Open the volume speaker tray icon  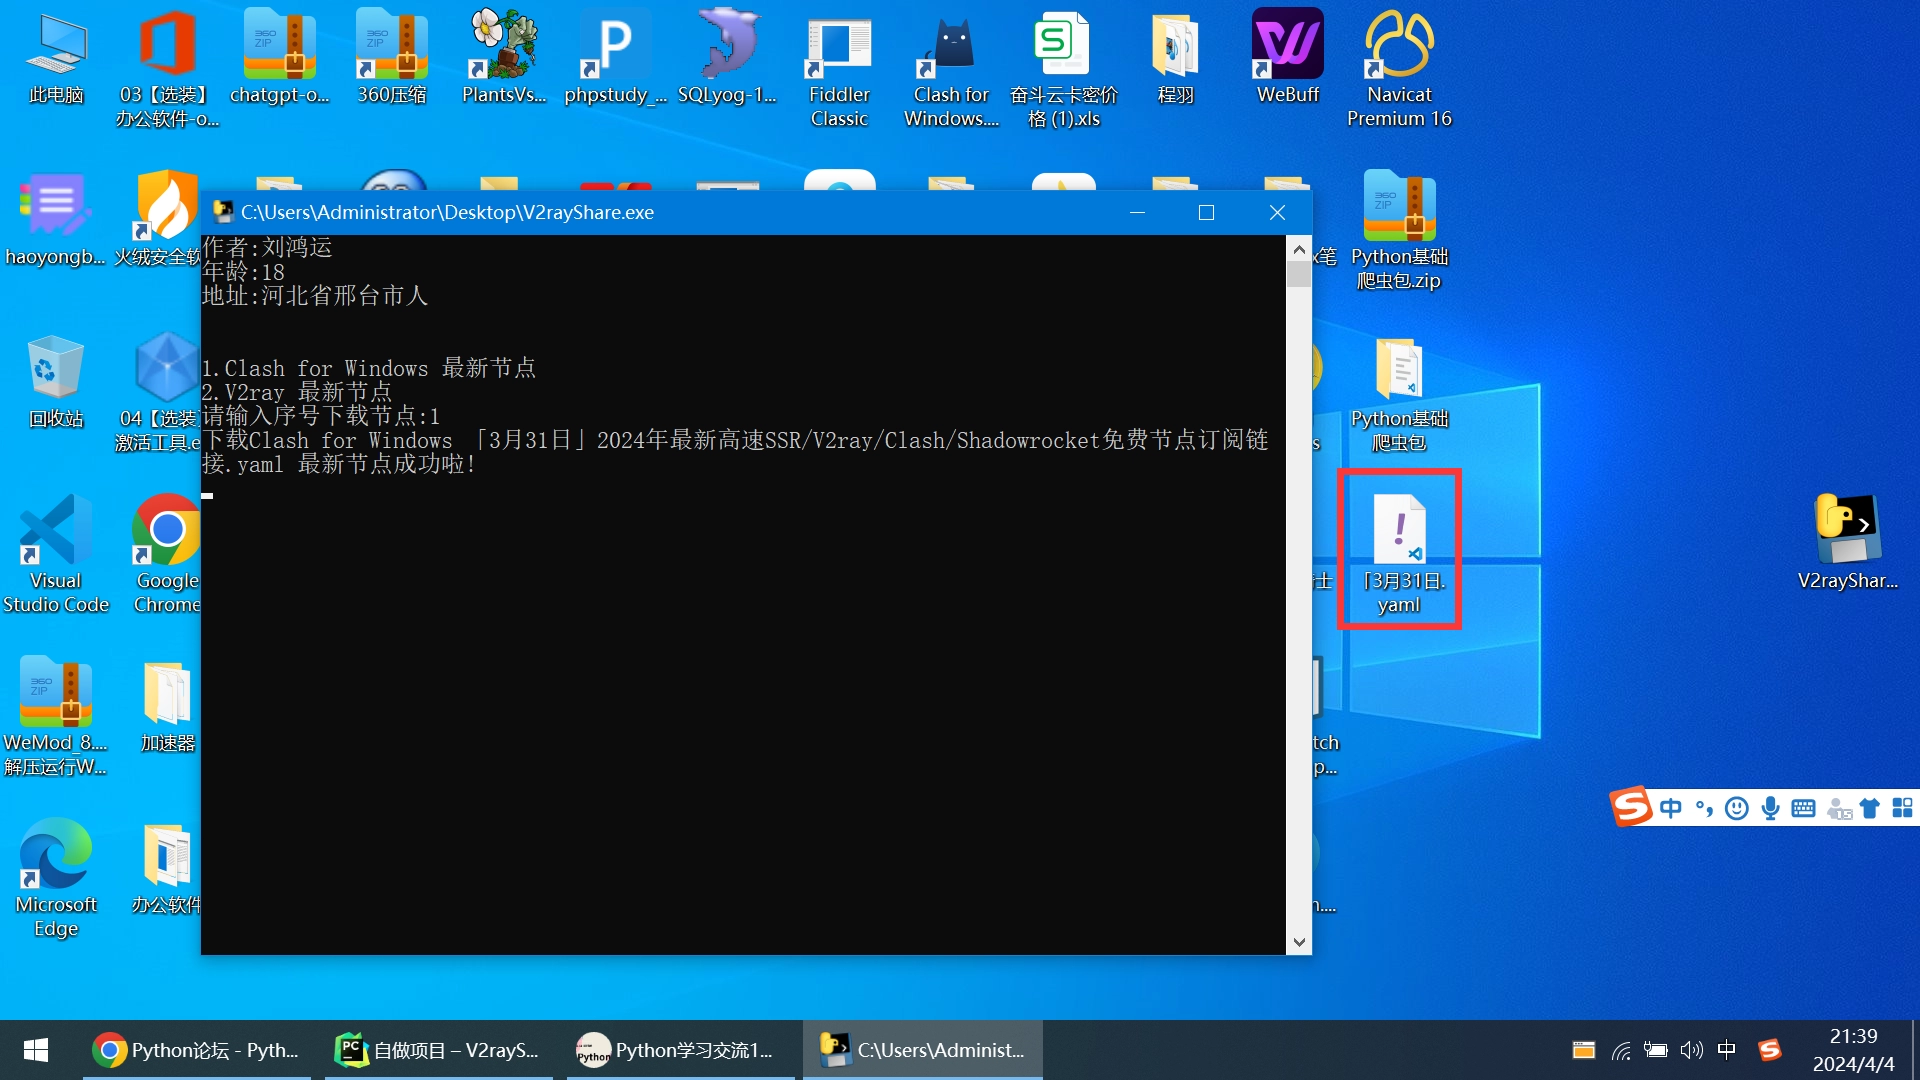click(x=1691, y=1050)
